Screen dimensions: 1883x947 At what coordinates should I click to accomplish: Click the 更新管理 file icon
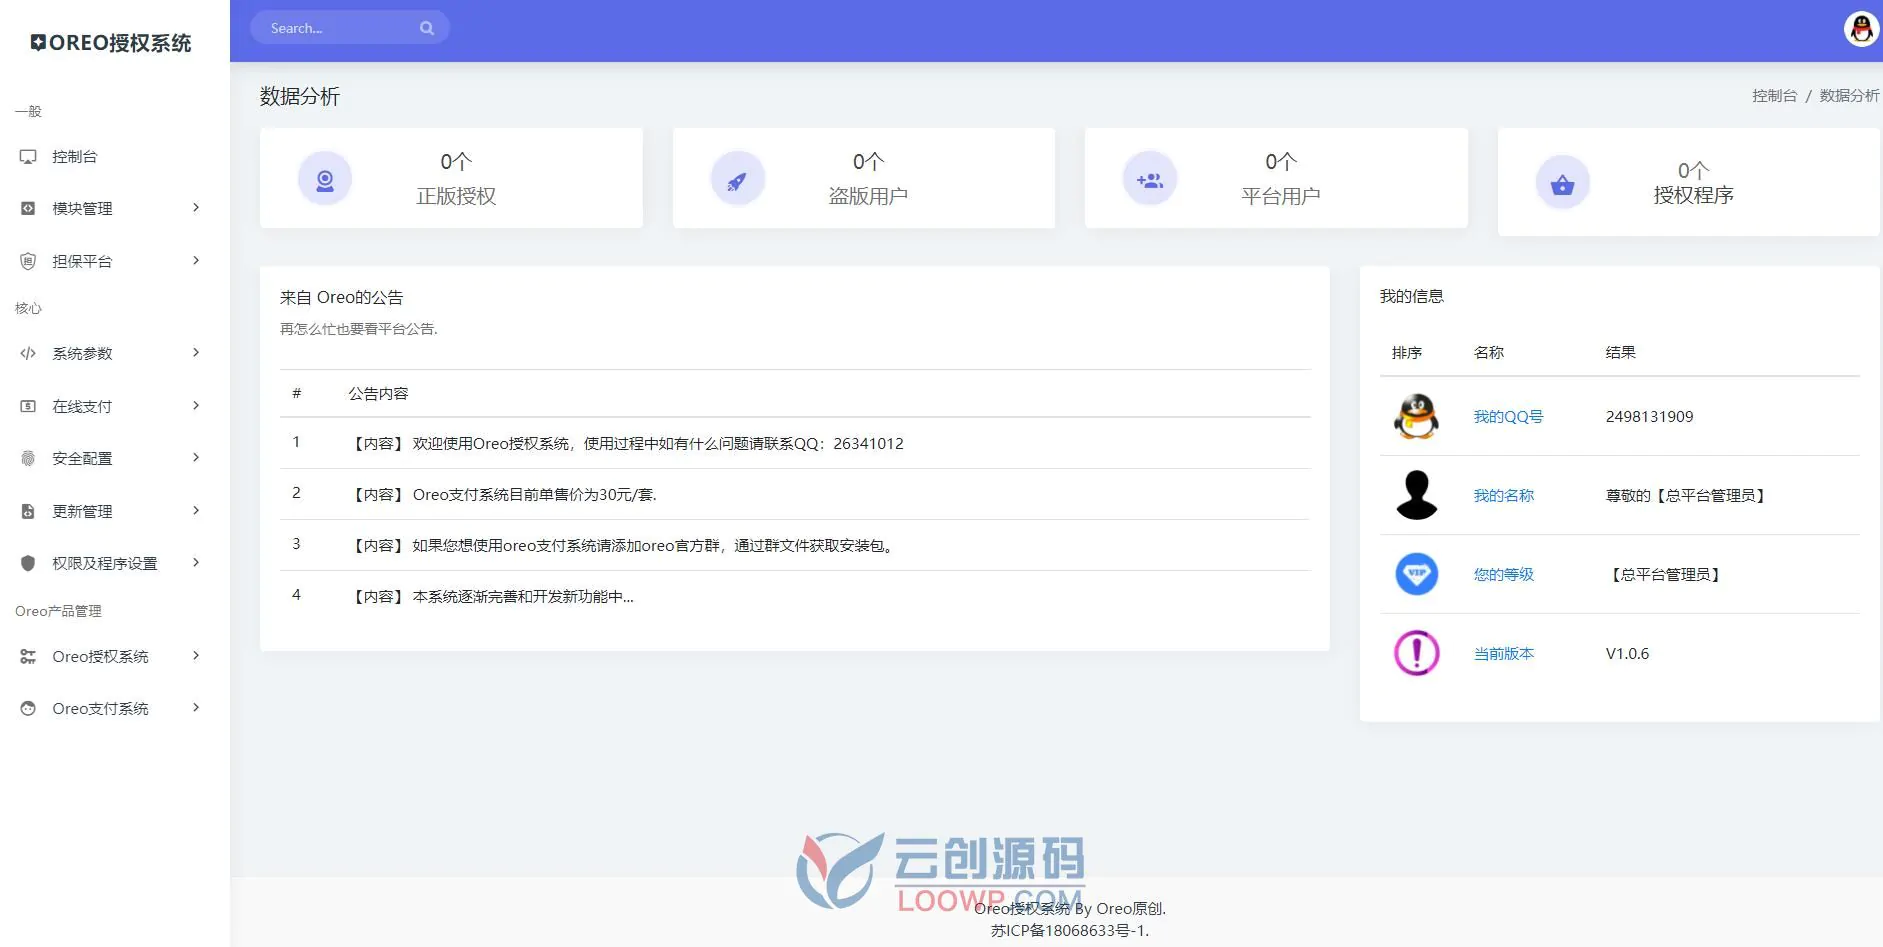[28, 511]
